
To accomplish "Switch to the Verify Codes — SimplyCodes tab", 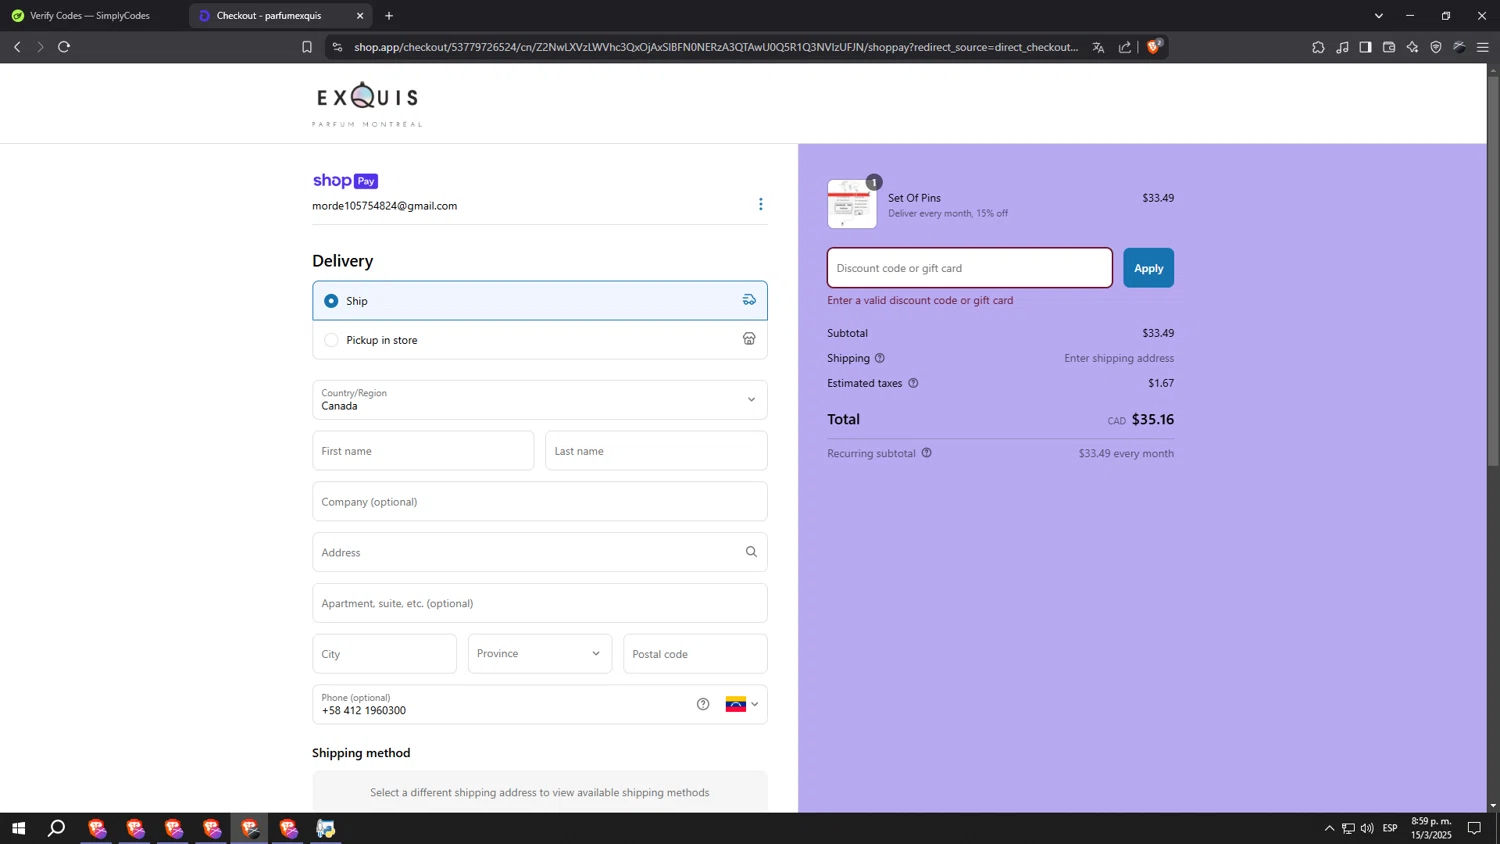I will point(90,16).
